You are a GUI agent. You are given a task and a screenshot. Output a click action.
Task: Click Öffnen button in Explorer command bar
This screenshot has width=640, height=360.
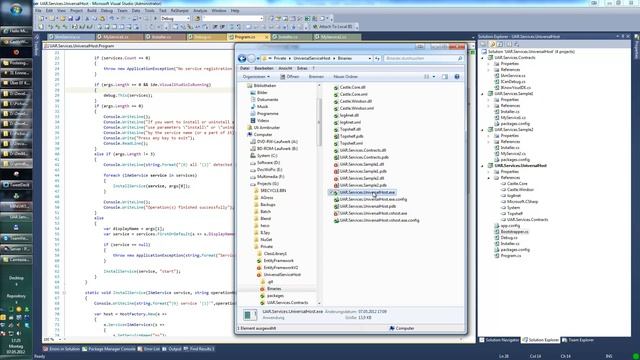[290, 77]
